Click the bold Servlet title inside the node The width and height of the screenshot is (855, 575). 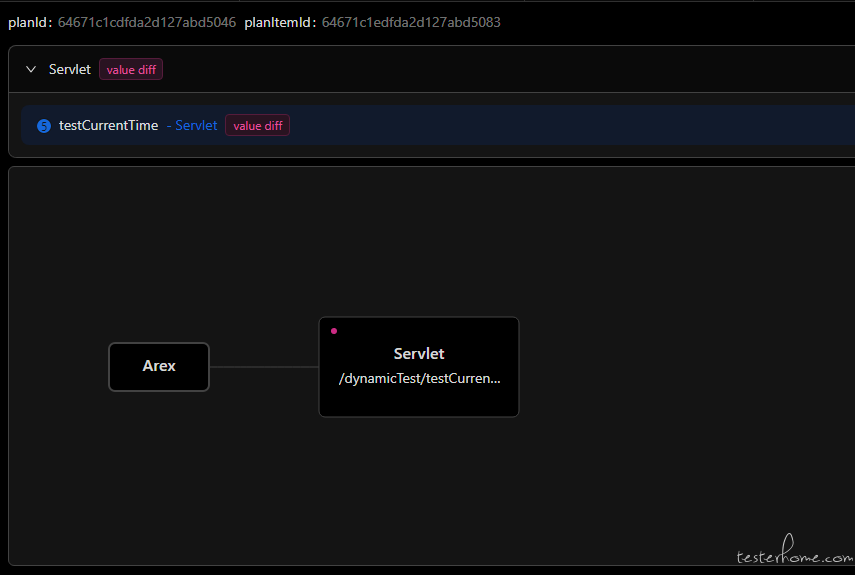click(x=419, y=354)
